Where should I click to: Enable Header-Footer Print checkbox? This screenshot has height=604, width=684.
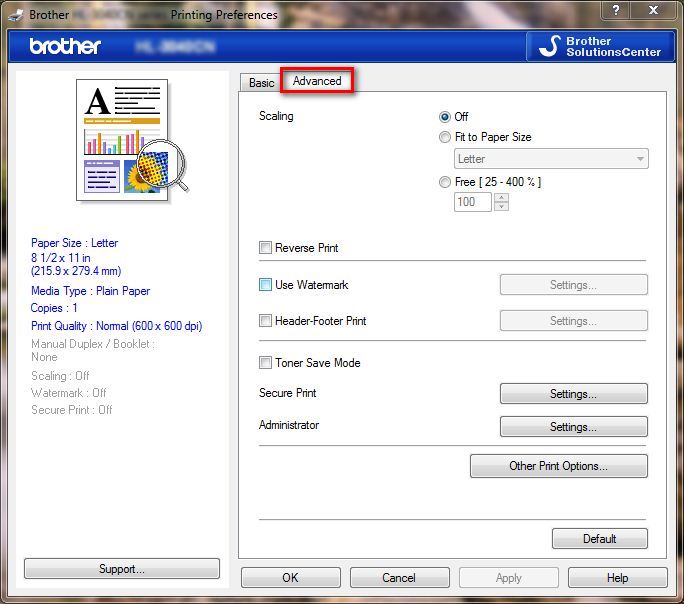(x=266, y=321)
